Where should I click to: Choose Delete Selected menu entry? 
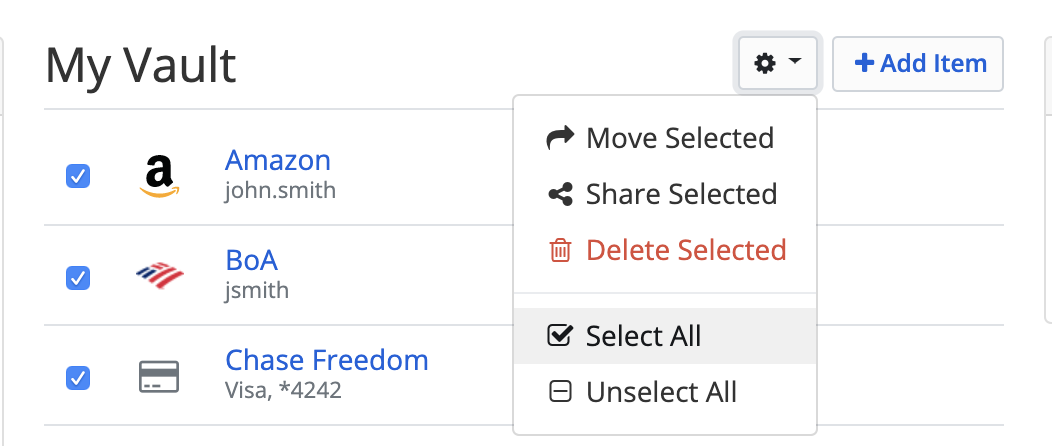tap(686, 250)
